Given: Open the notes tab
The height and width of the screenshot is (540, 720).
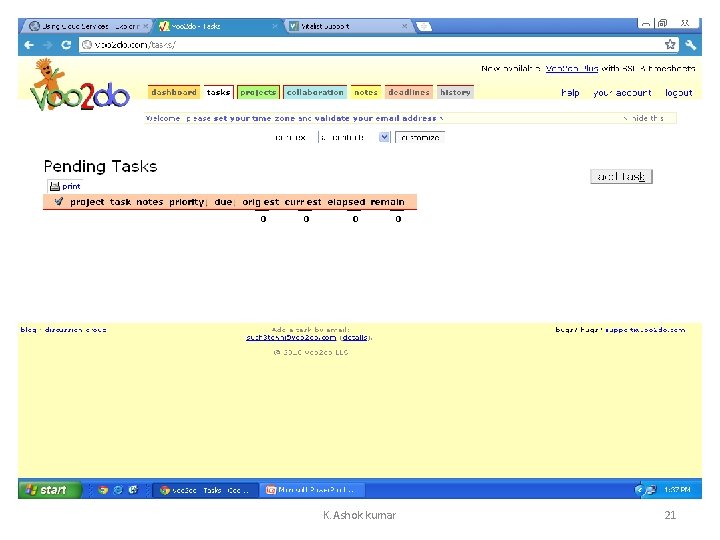Looking at the screenshot, I should [366, 92].
